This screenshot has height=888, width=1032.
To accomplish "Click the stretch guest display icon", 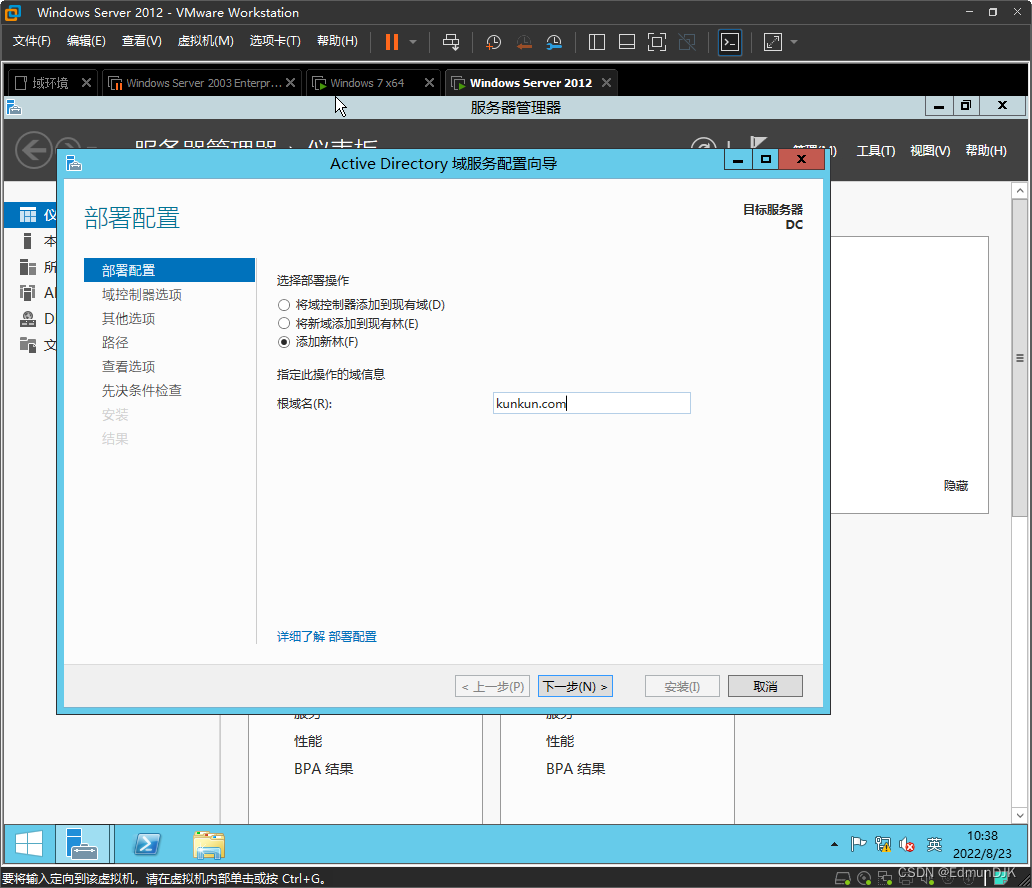I will (773, 42).
